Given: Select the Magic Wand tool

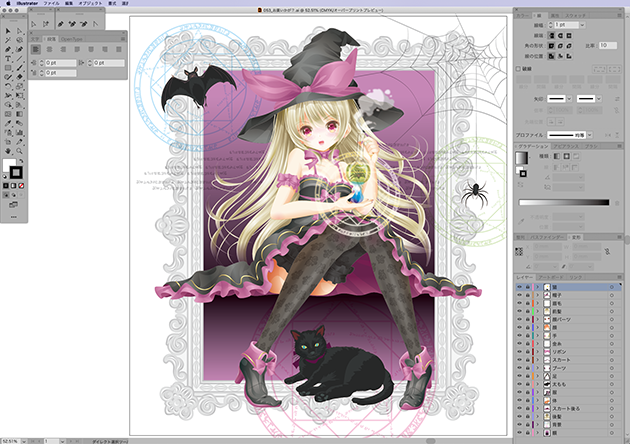Looking at the screenshot, I should point(8,40).
